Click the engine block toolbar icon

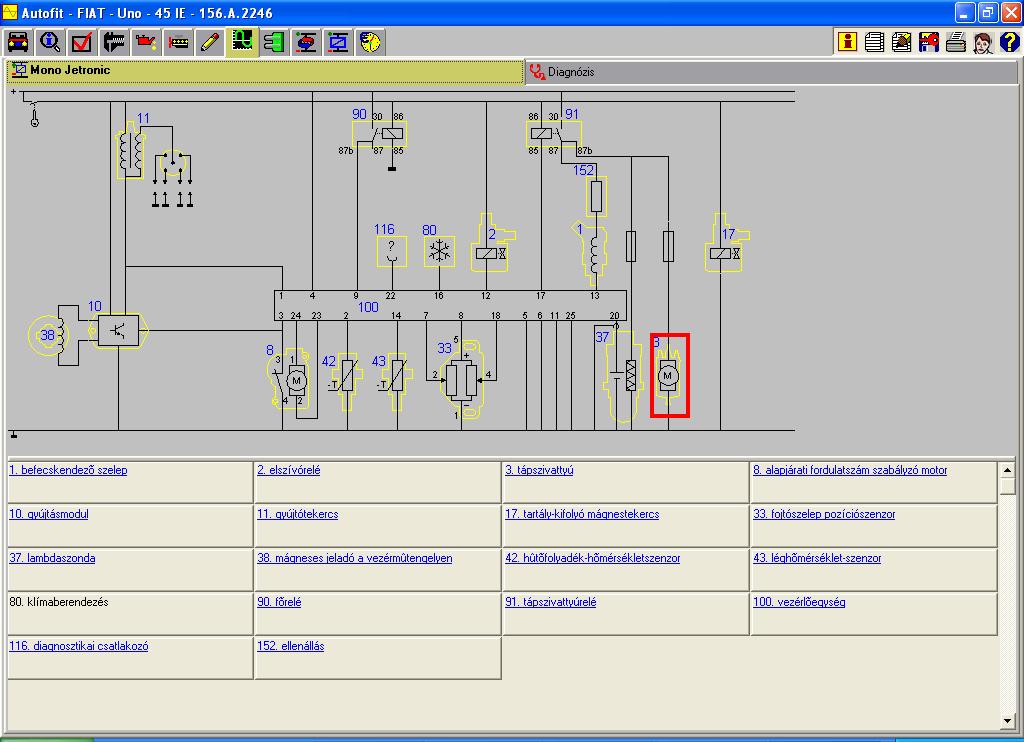click(178, 42)
